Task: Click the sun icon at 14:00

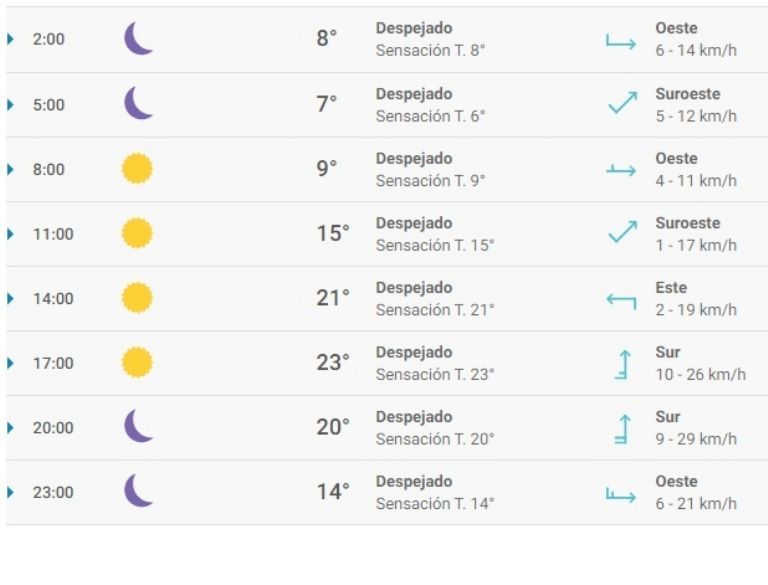Action: click(137, 298)
